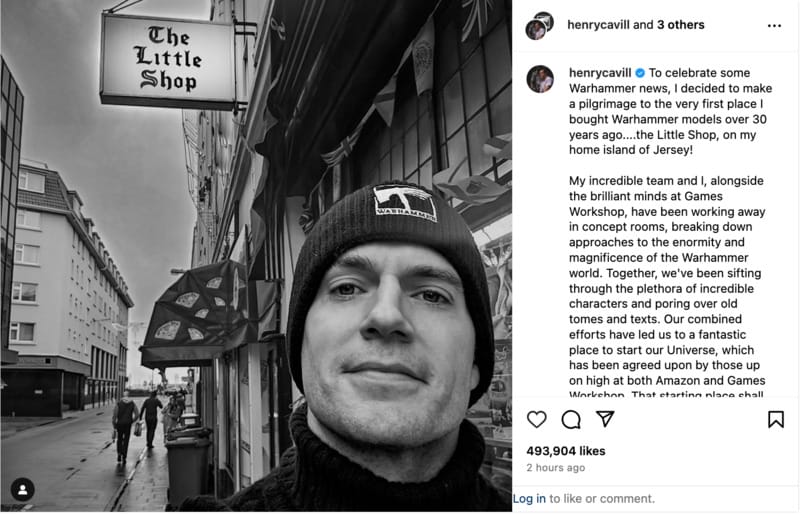Open henrycavill username in post header
This screenshot has width=800, height=515.
click(598, 24)
